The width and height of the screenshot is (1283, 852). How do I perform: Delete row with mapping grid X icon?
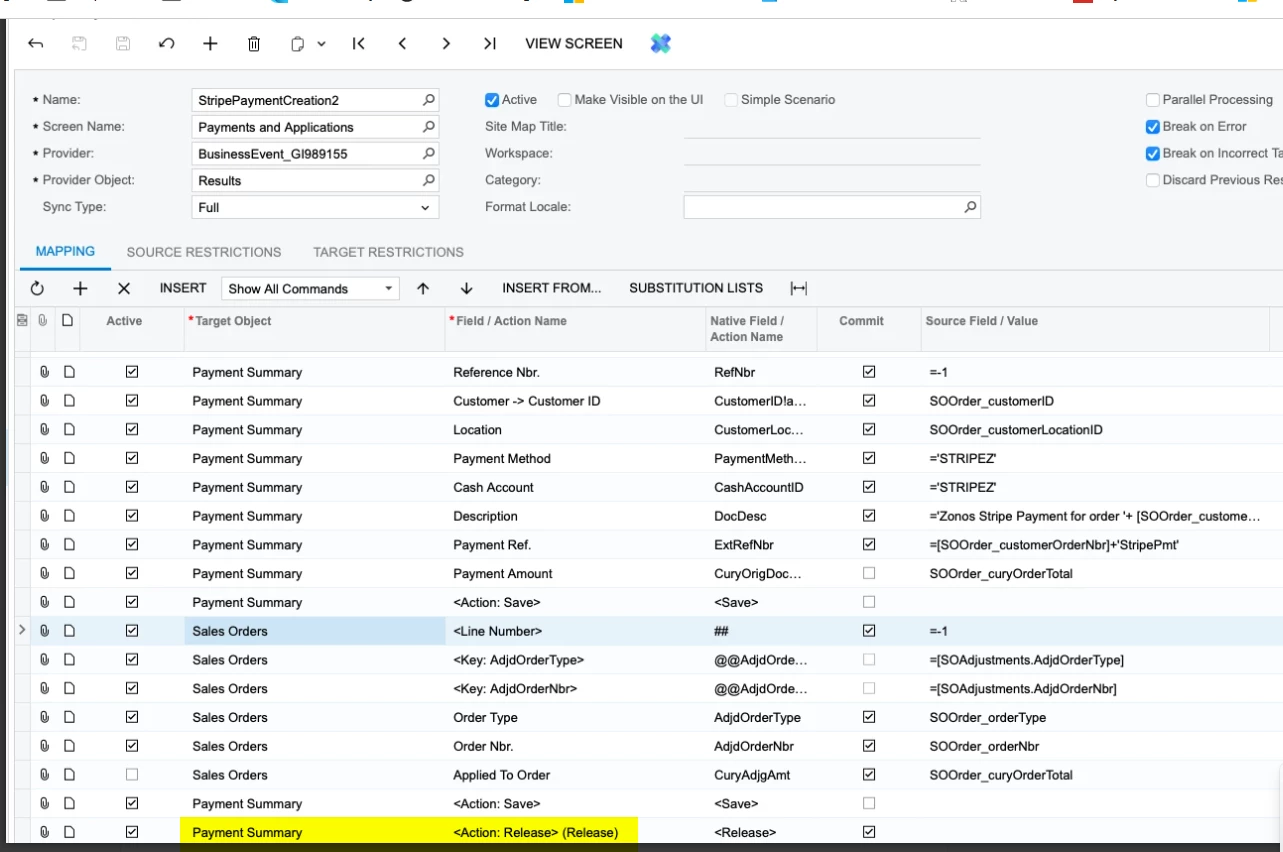(x=124, y=288)
